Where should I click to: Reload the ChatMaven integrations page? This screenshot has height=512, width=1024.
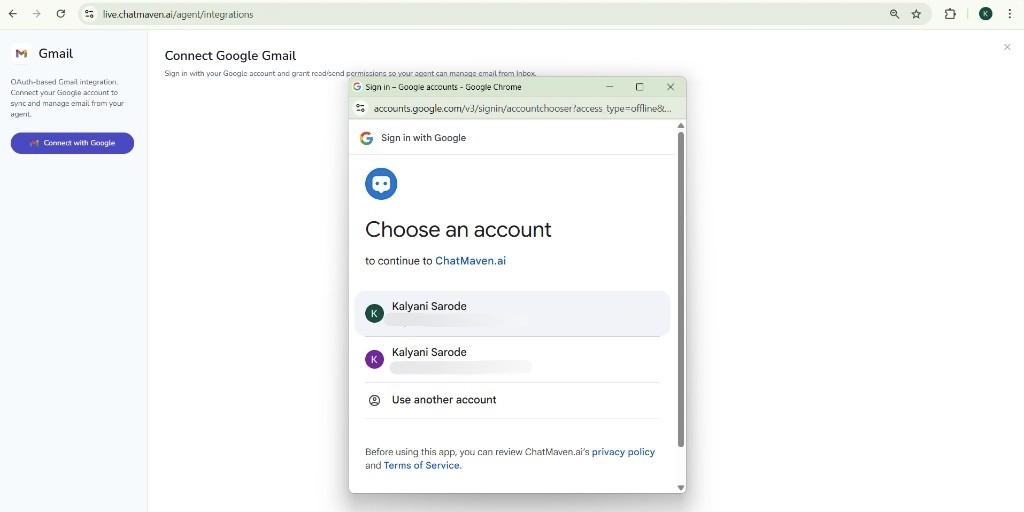point(61,14)
